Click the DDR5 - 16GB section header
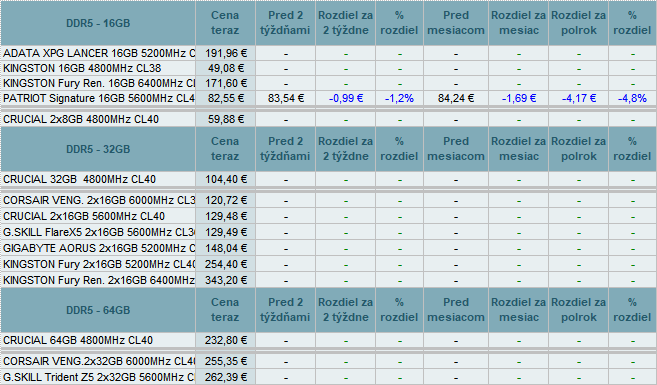 point(98,23)
